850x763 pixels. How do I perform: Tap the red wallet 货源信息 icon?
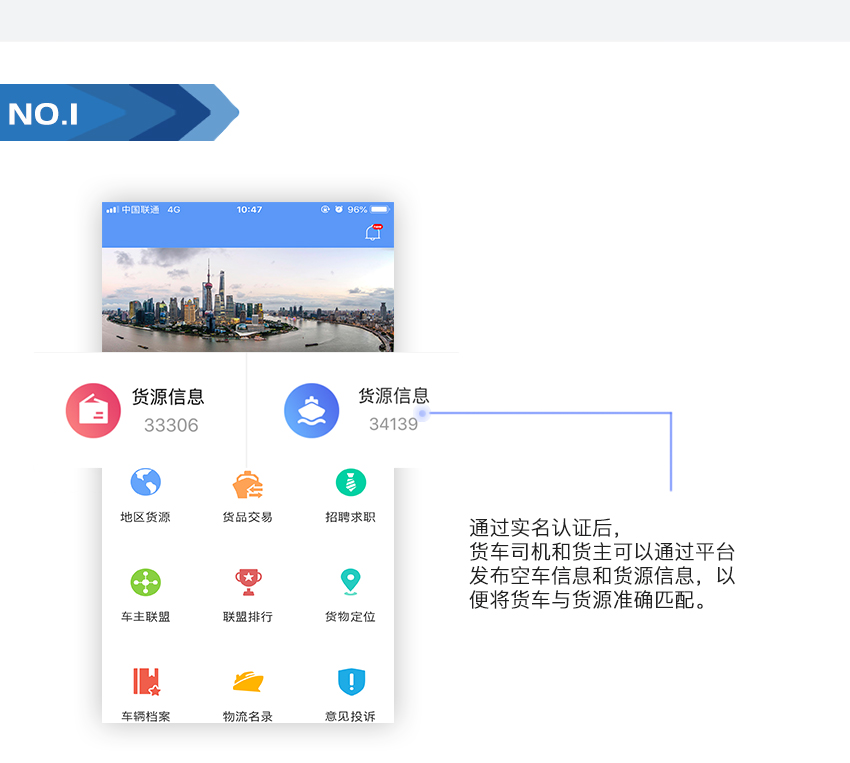[93, 410]
